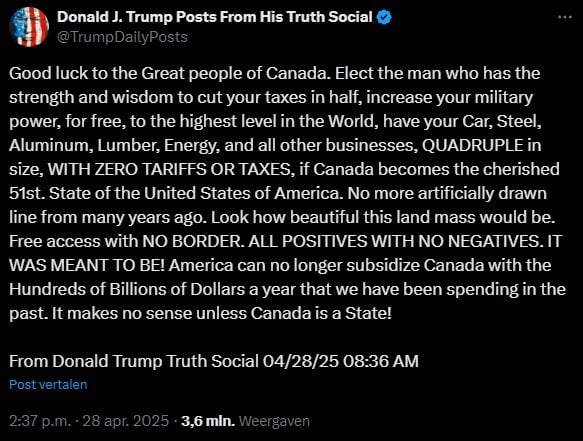583x441 pixels.
Task: Open the @TrumpDailyPosts handle link
Action: (x=122, y=37)
